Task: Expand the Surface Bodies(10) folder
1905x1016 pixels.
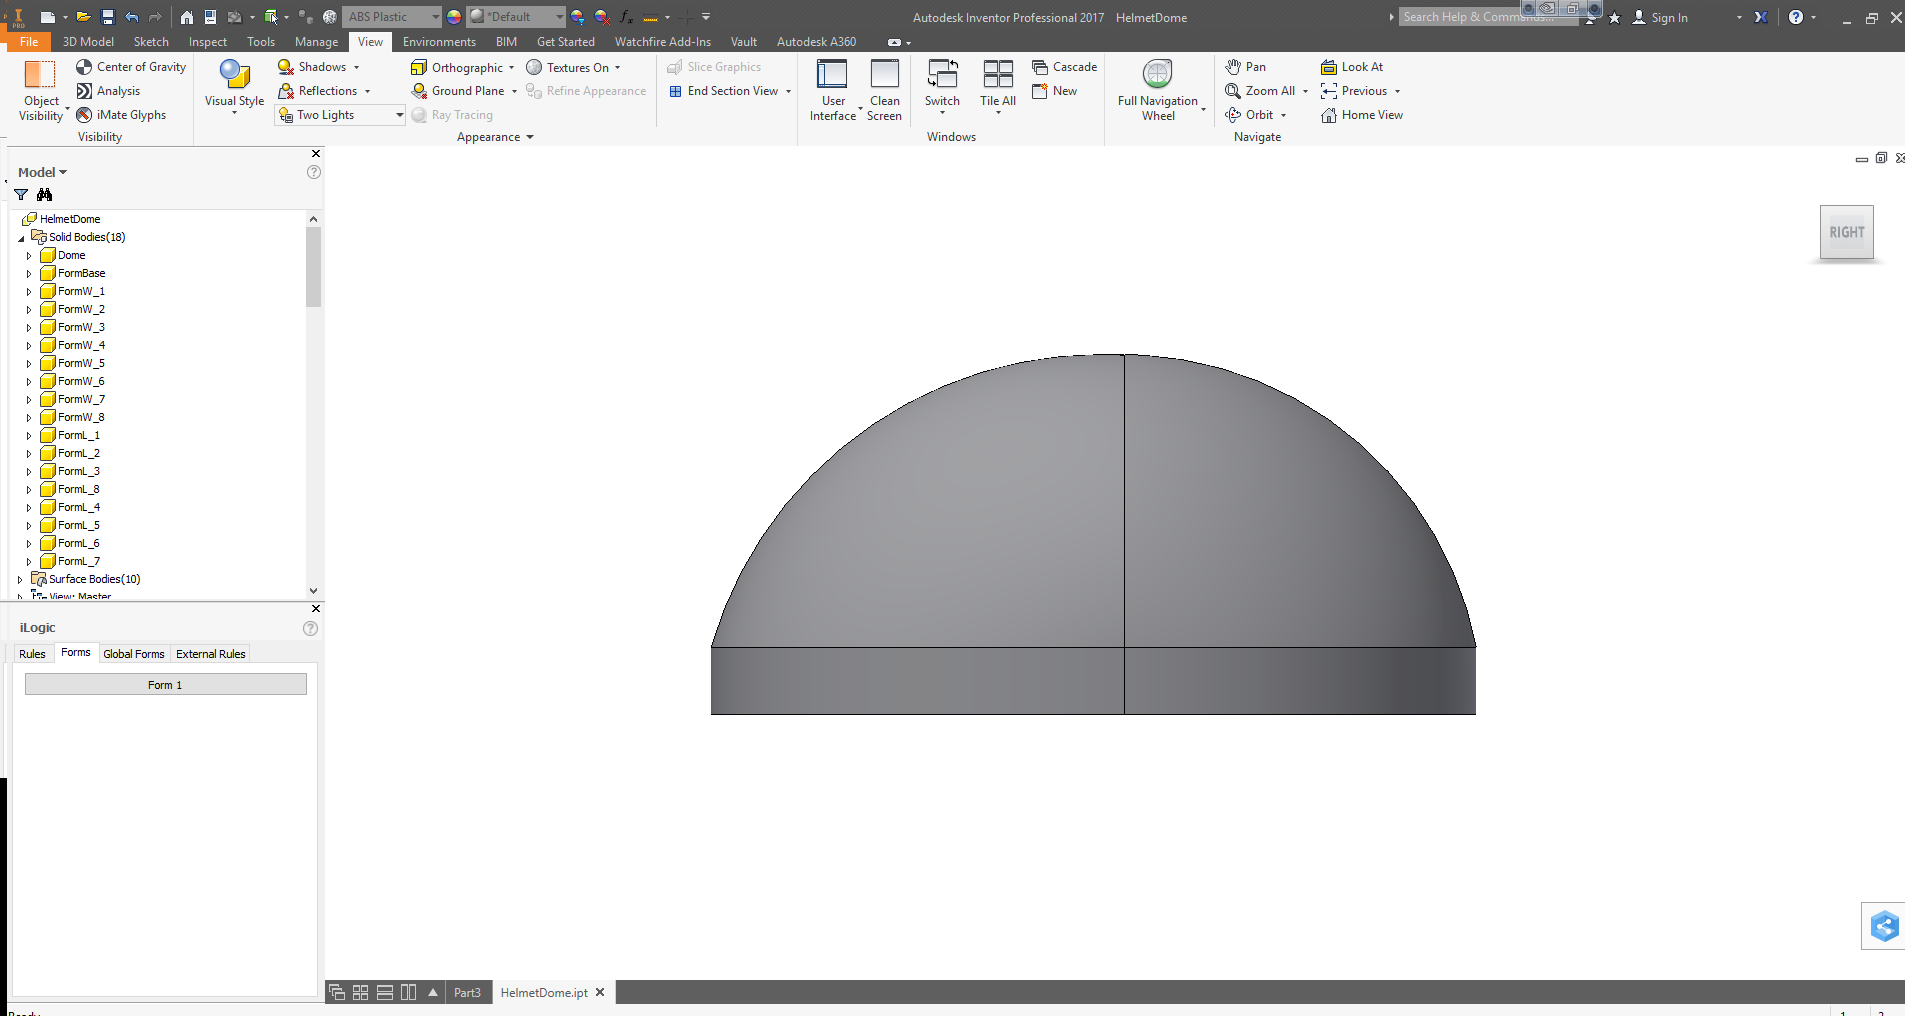Action: point(20,579)
